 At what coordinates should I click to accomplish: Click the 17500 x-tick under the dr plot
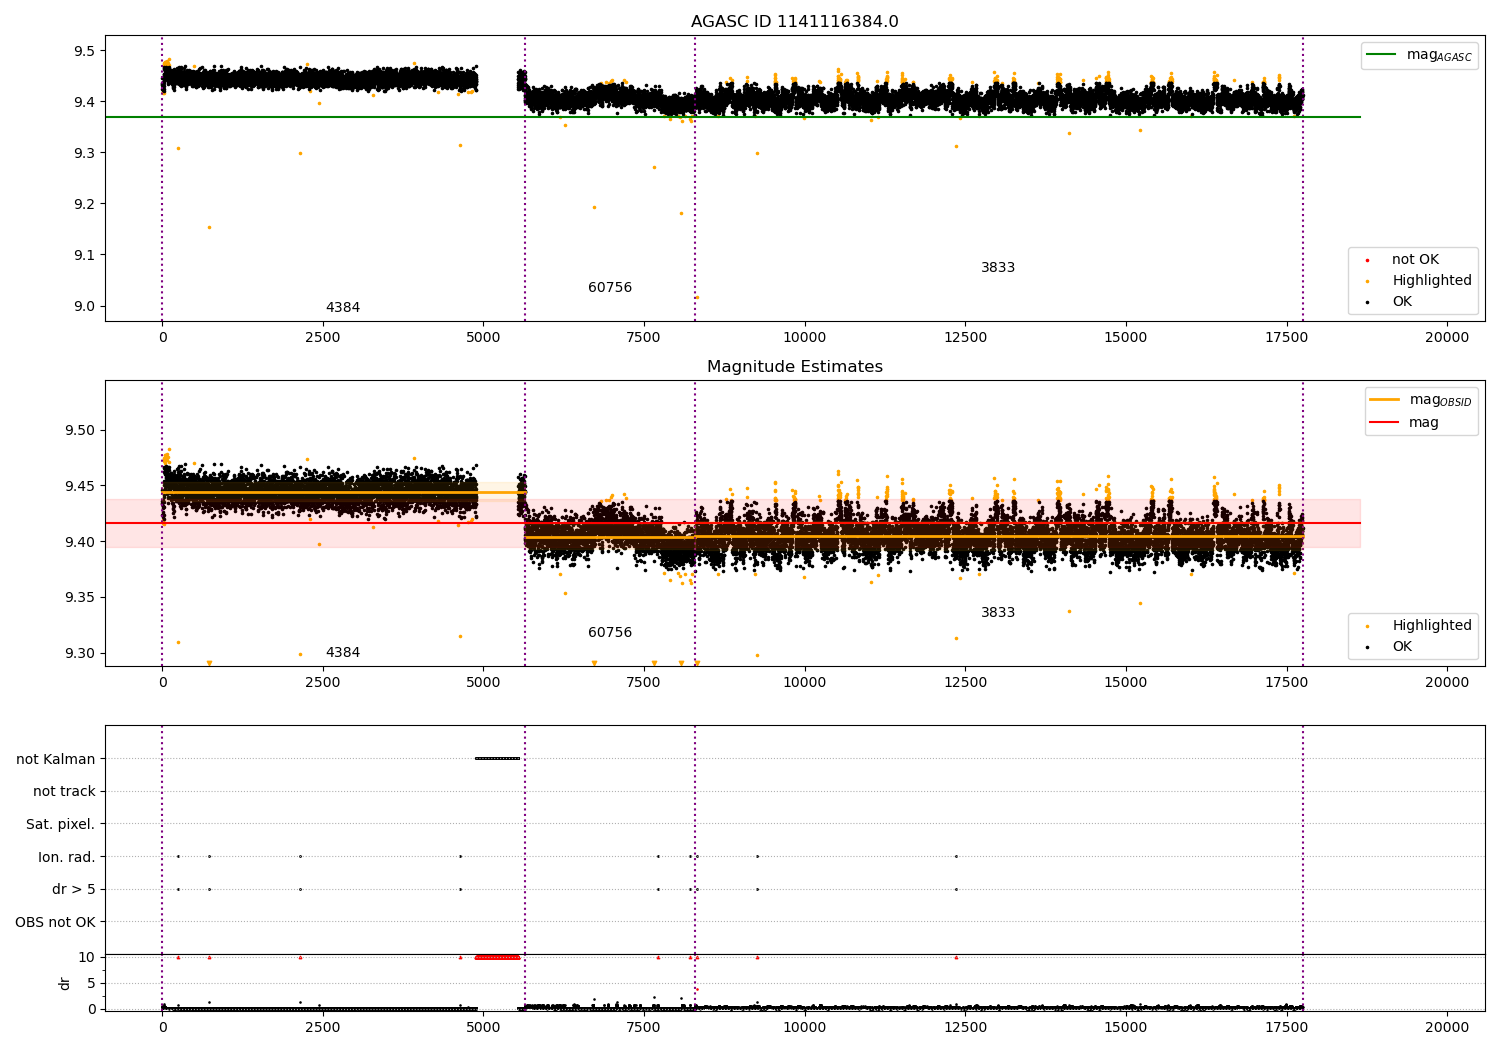coord(1286,1028)
